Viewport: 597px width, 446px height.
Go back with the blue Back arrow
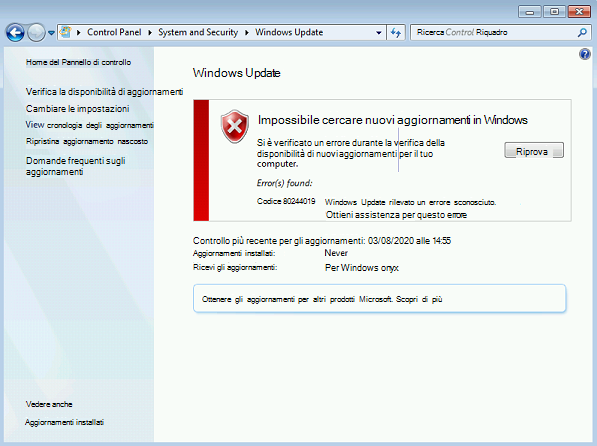[15, 33]
